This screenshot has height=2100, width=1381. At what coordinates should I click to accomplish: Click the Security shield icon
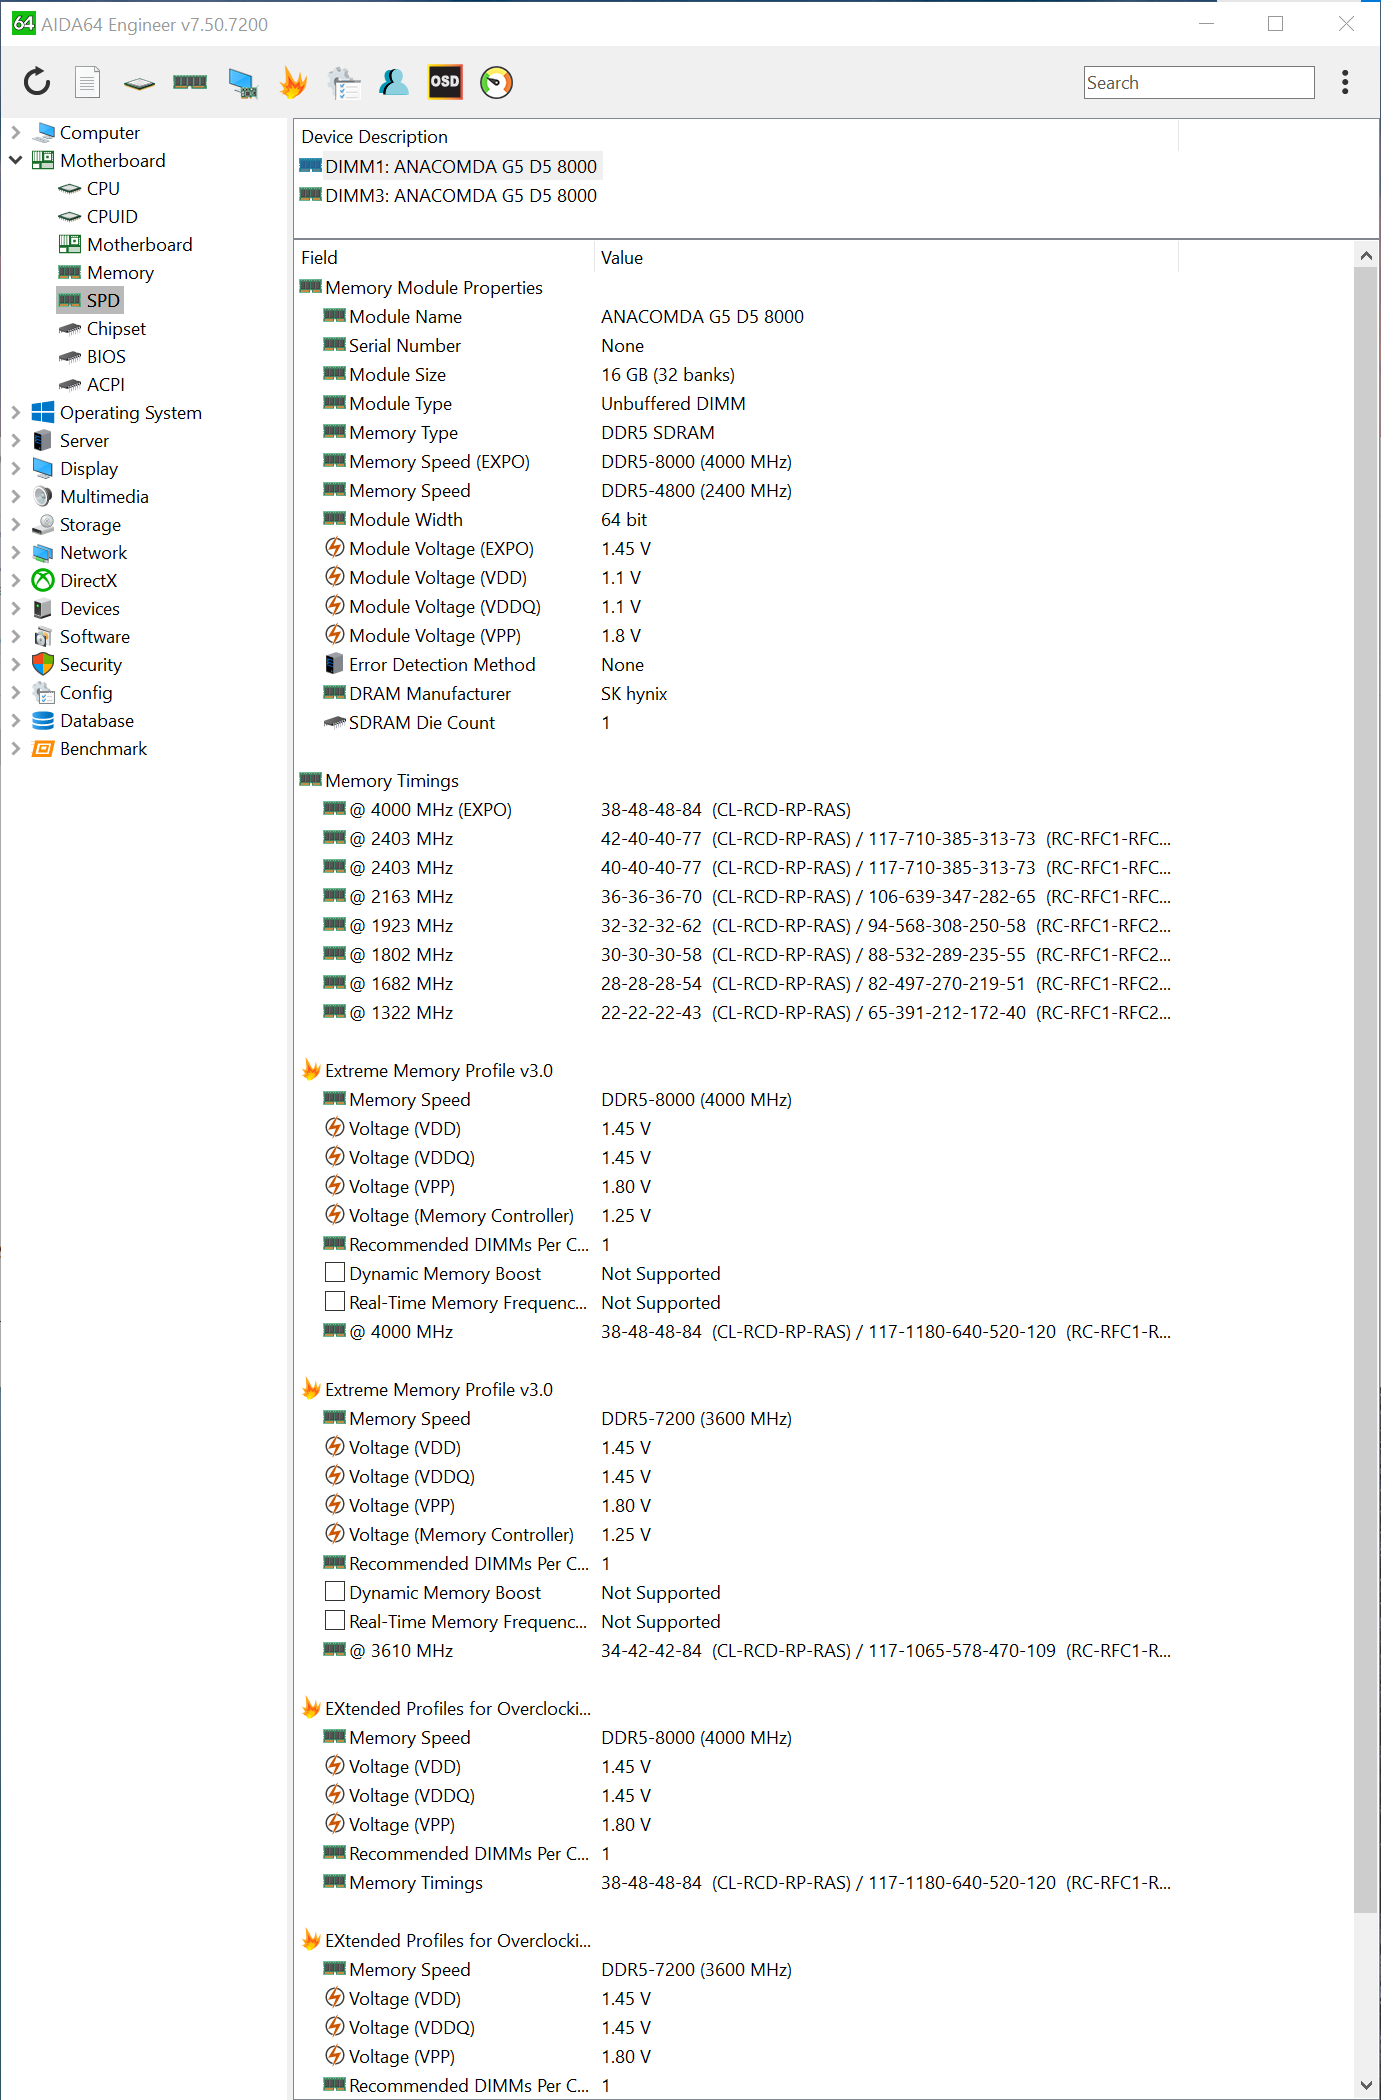[43, 664]
